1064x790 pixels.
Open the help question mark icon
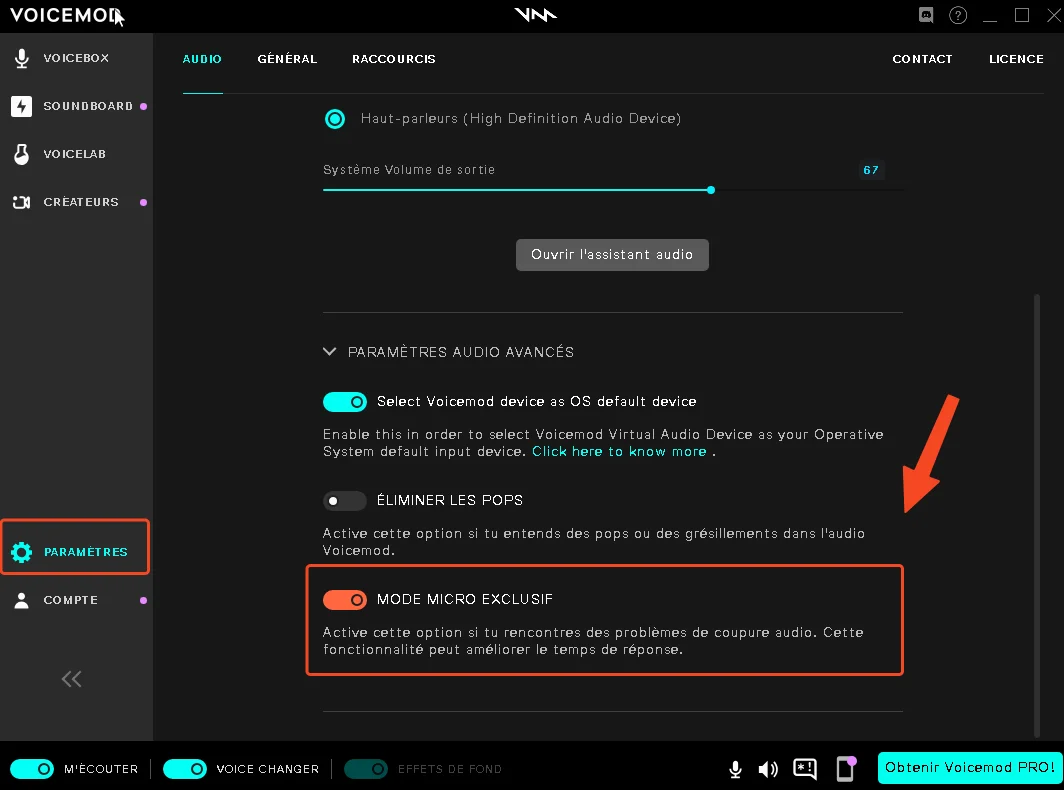point(957,15)
